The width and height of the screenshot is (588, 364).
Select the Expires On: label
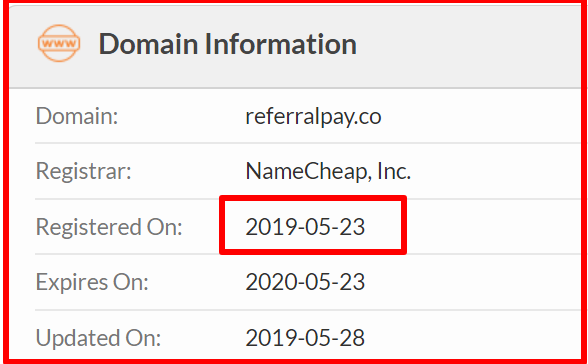[x=92, y=282]
